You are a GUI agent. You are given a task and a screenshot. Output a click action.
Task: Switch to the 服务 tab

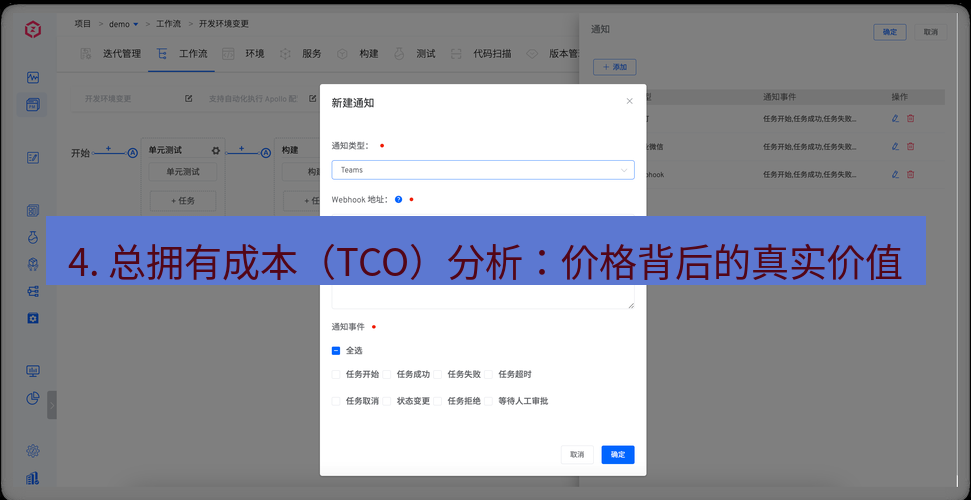311,54
